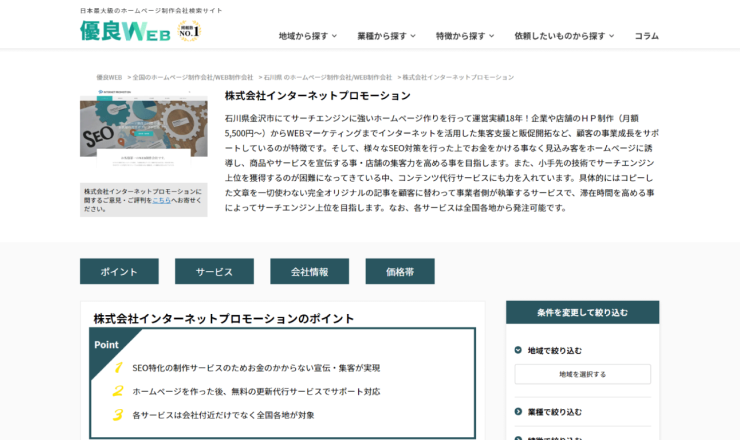This screenshot has width=740, height=440.
Task: Open the 地域から探す dropdown menu
Action: [308, 36]
